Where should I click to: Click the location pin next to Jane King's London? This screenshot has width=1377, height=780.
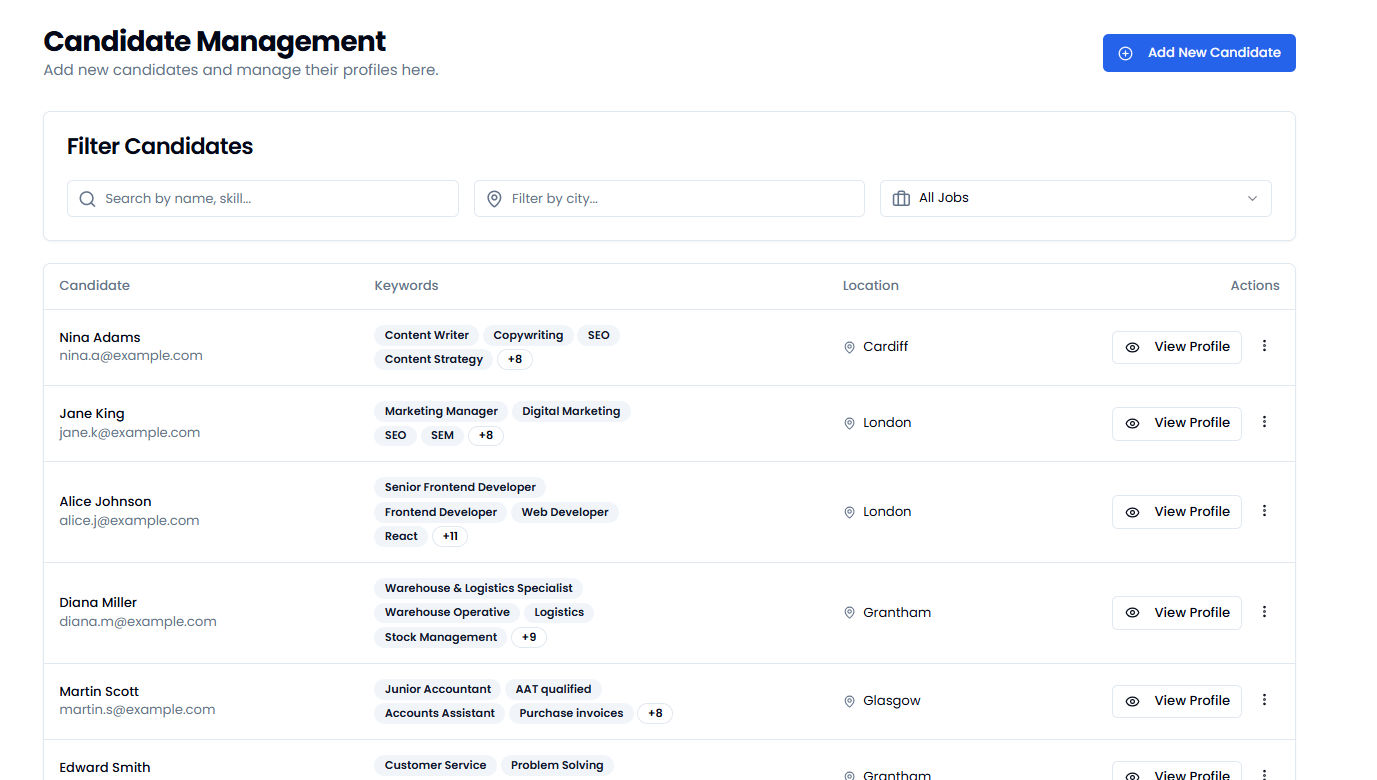(849, 422)
